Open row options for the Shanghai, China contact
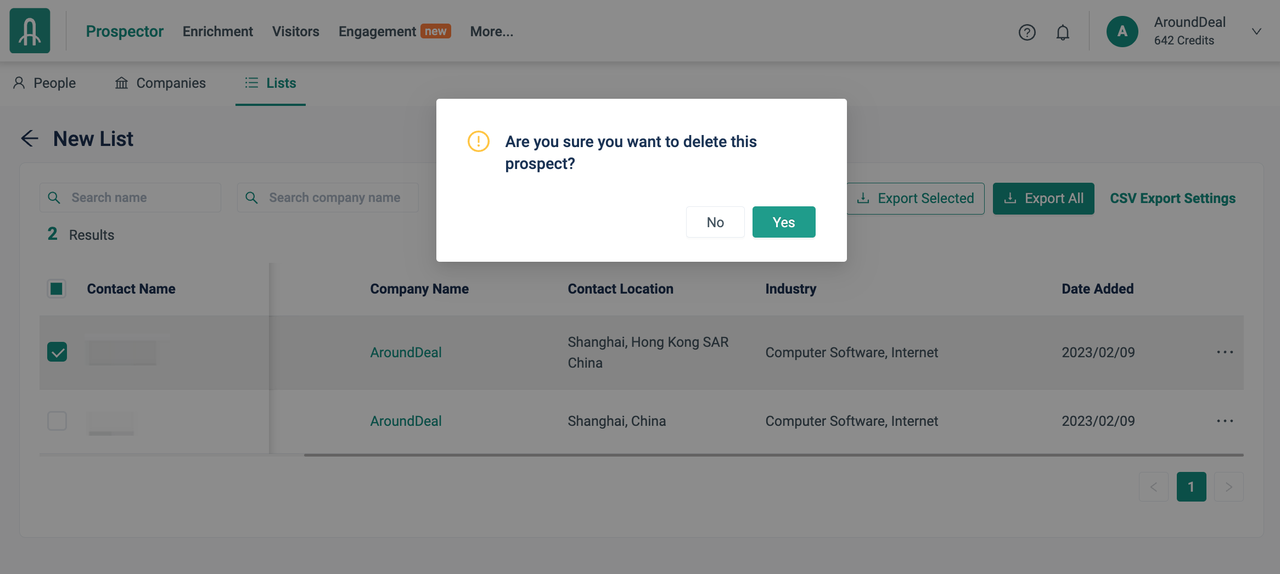Viewport: 1280px width, 574px height. (x=1225, y=421)
